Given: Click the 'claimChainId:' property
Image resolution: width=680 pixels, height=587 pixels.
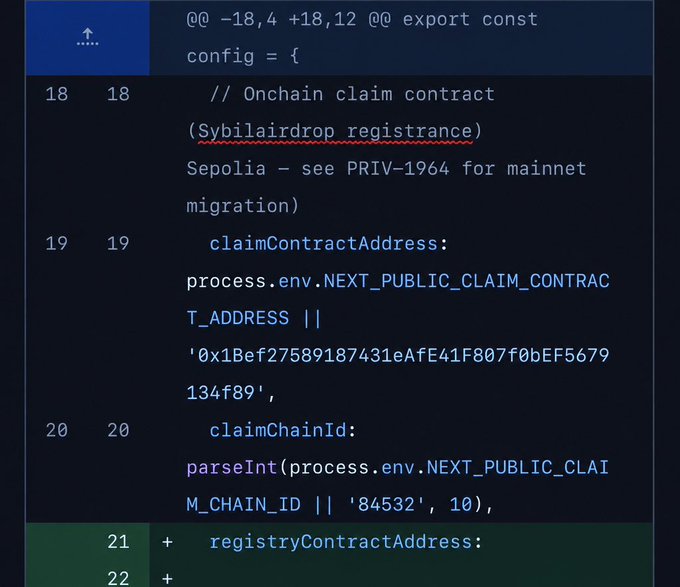Looking at the screenshot, I should click(x=283, y=430).
